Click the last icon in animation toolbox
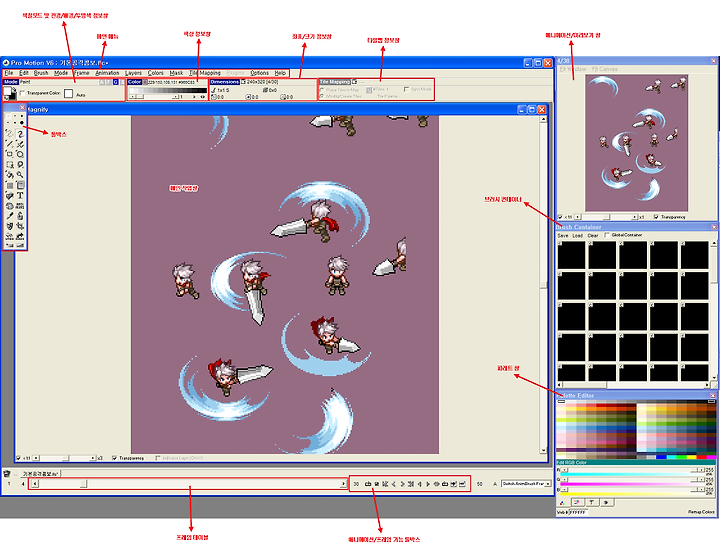The width and height of the screenshot is (720, 554). click(x=462, y=484)
